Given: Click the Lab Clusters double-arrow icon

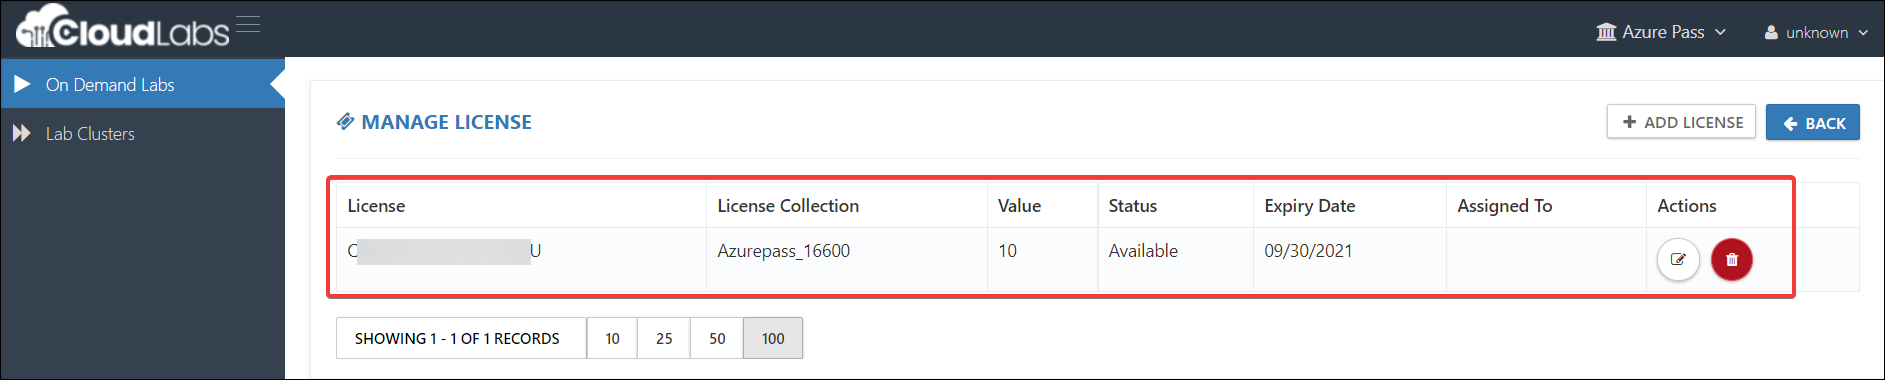Looking at the screenshot, I should click(21, 133).
